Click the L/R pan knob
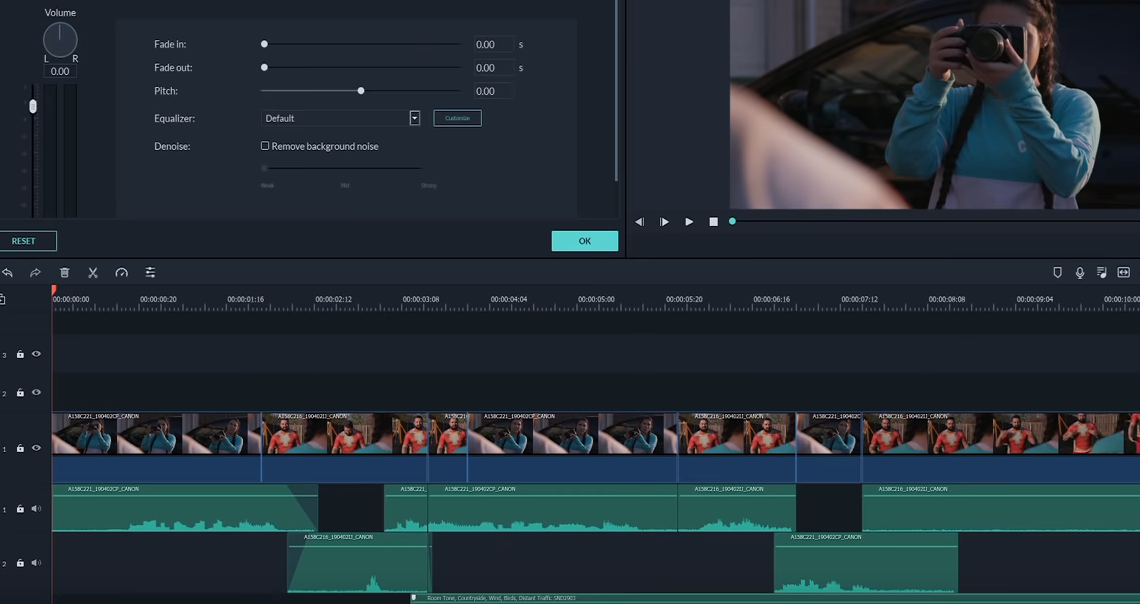This screenshot has height=604, width=1140. (x=60, y=40)
